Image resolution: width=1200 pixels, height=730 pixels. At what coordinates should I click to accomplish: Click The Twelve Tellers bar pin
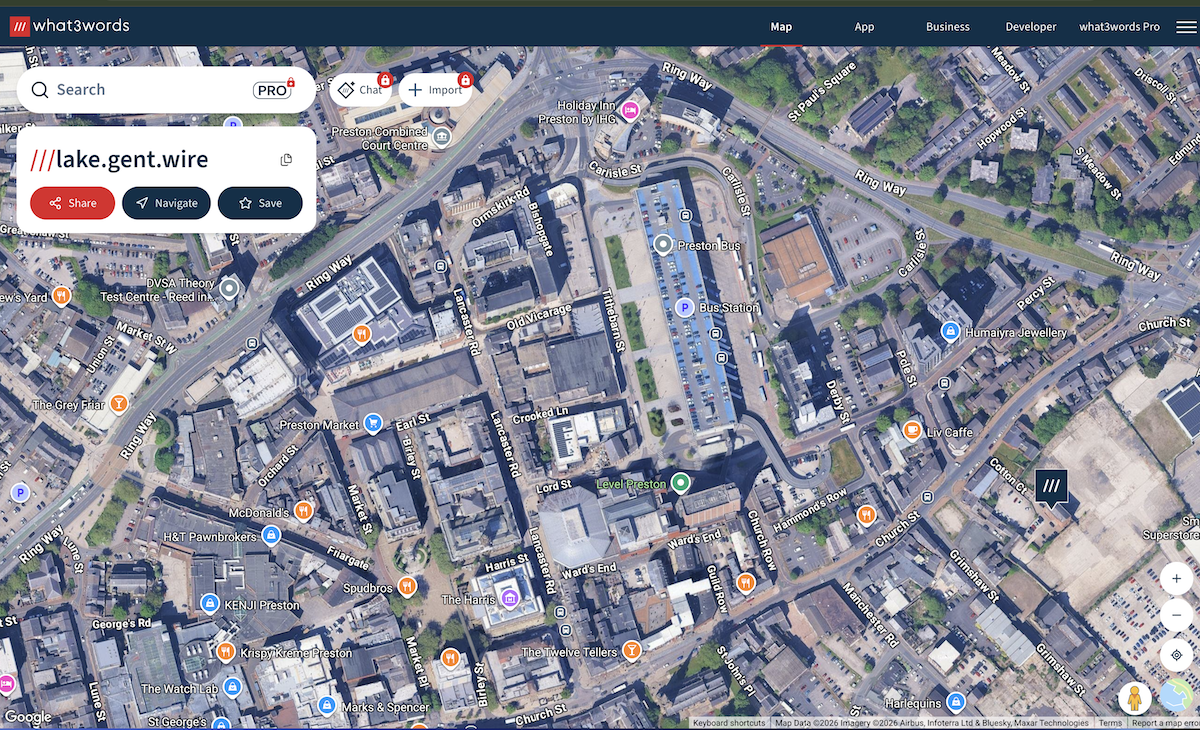pyautogui.click(x=632, y=652)
